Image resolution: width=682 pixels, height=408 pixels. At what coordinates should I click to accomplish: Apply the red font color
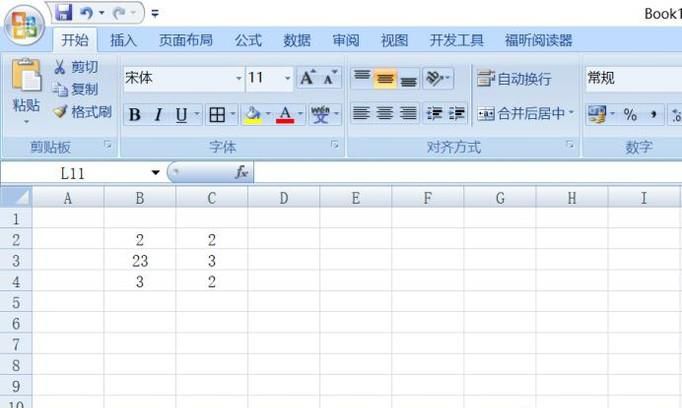coord(285,115)
